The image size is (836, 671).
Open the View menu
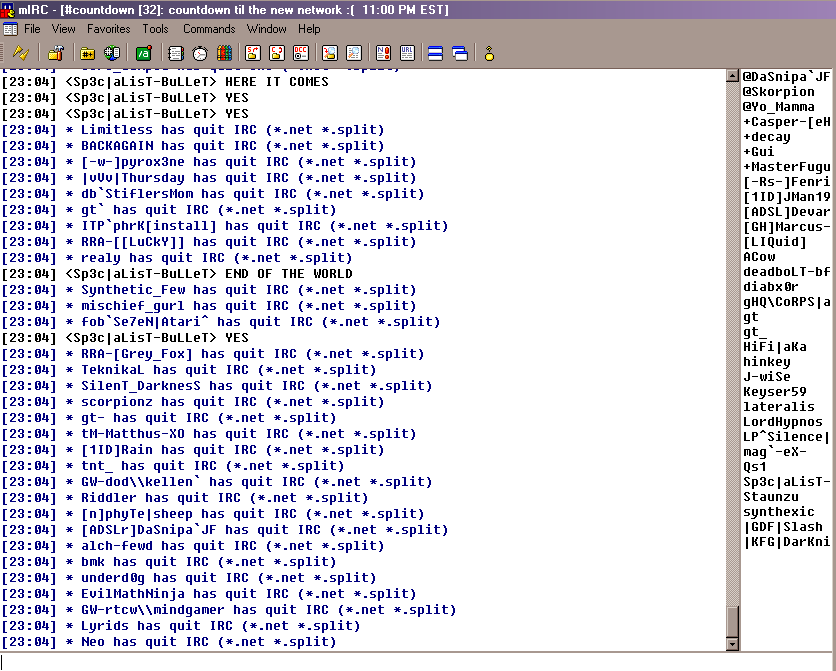tap(63, 29)
